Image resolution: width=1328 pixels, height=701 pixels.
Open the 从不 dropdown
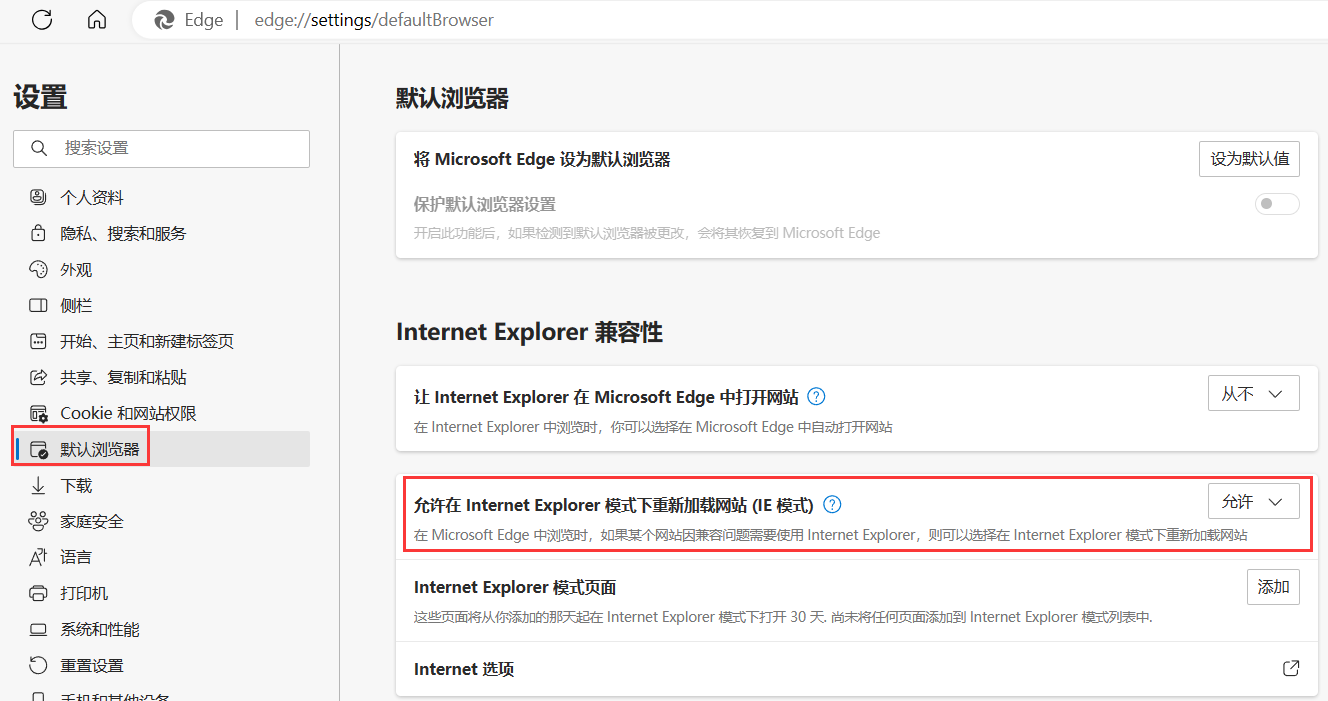coord(1253,393)
